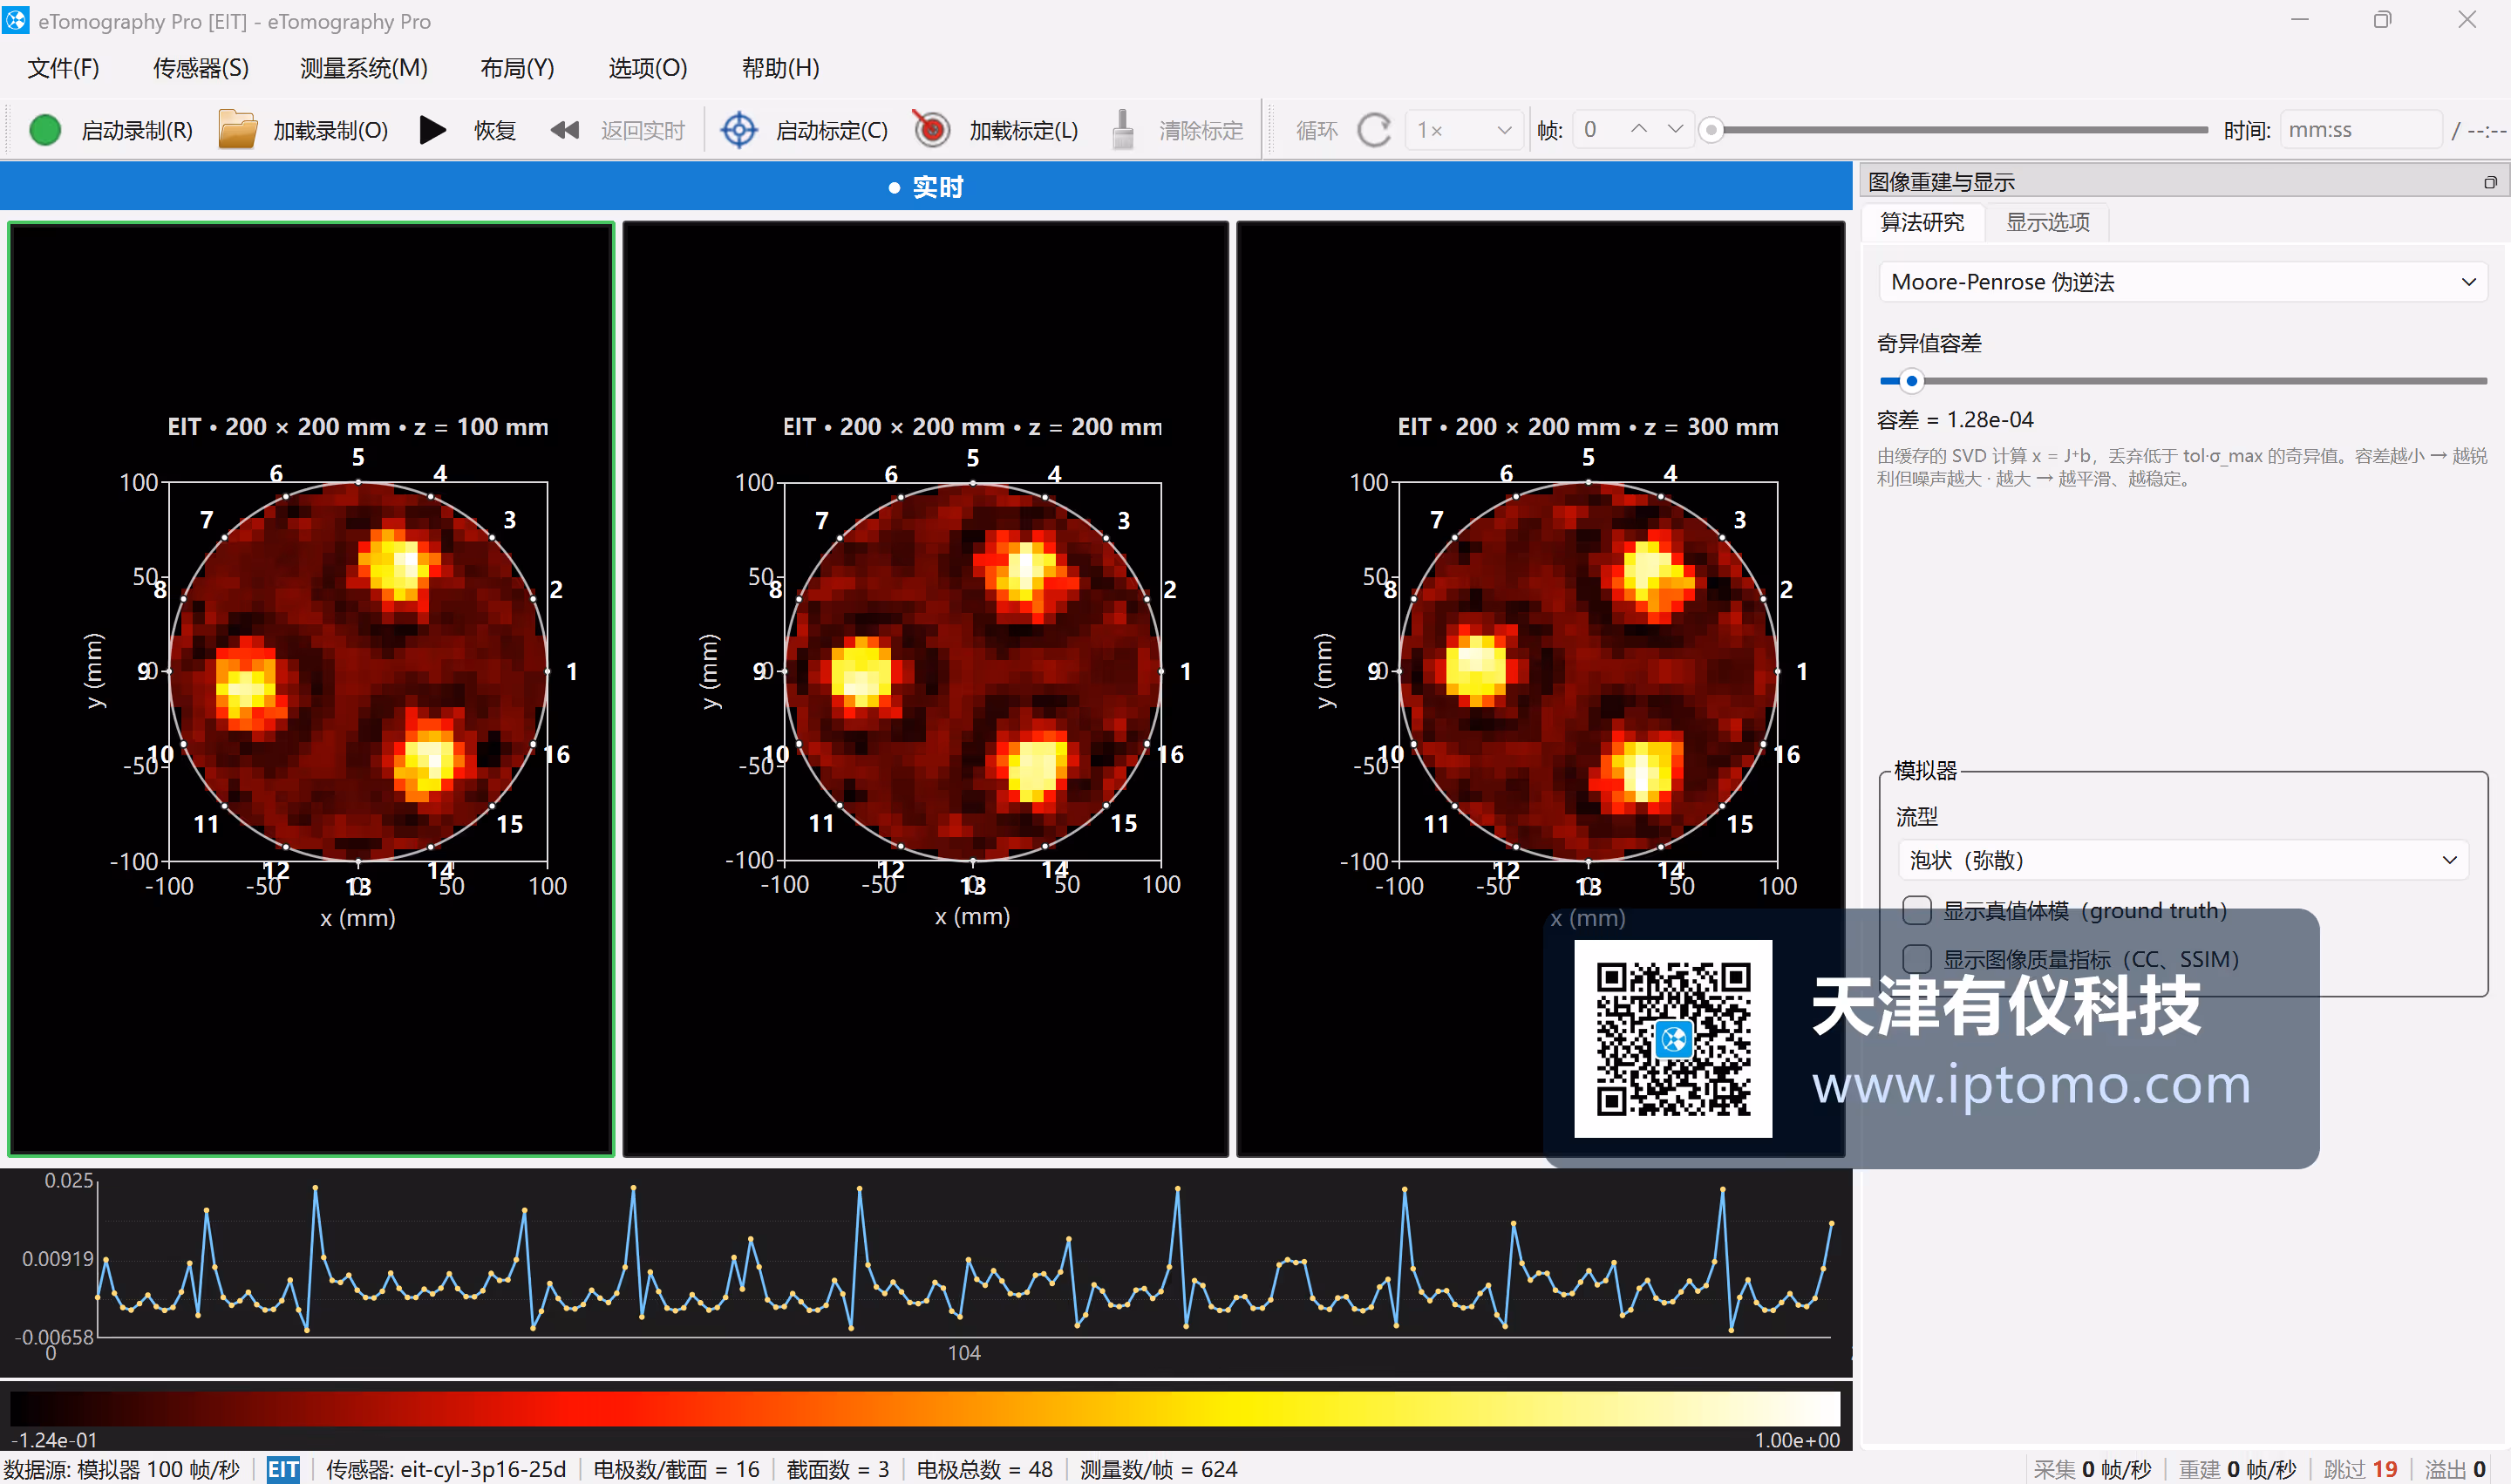Select the EIT z = 300 mm view

point(1540,689)
